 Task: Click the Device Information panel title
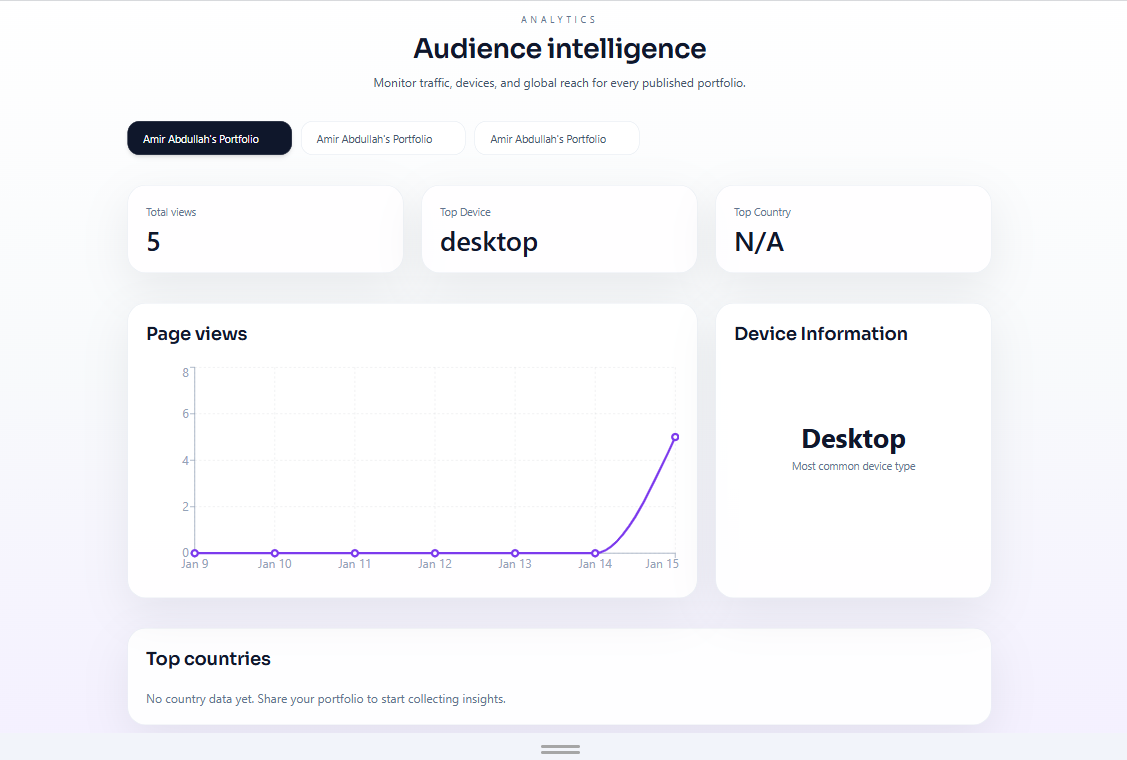coord(820,334)
